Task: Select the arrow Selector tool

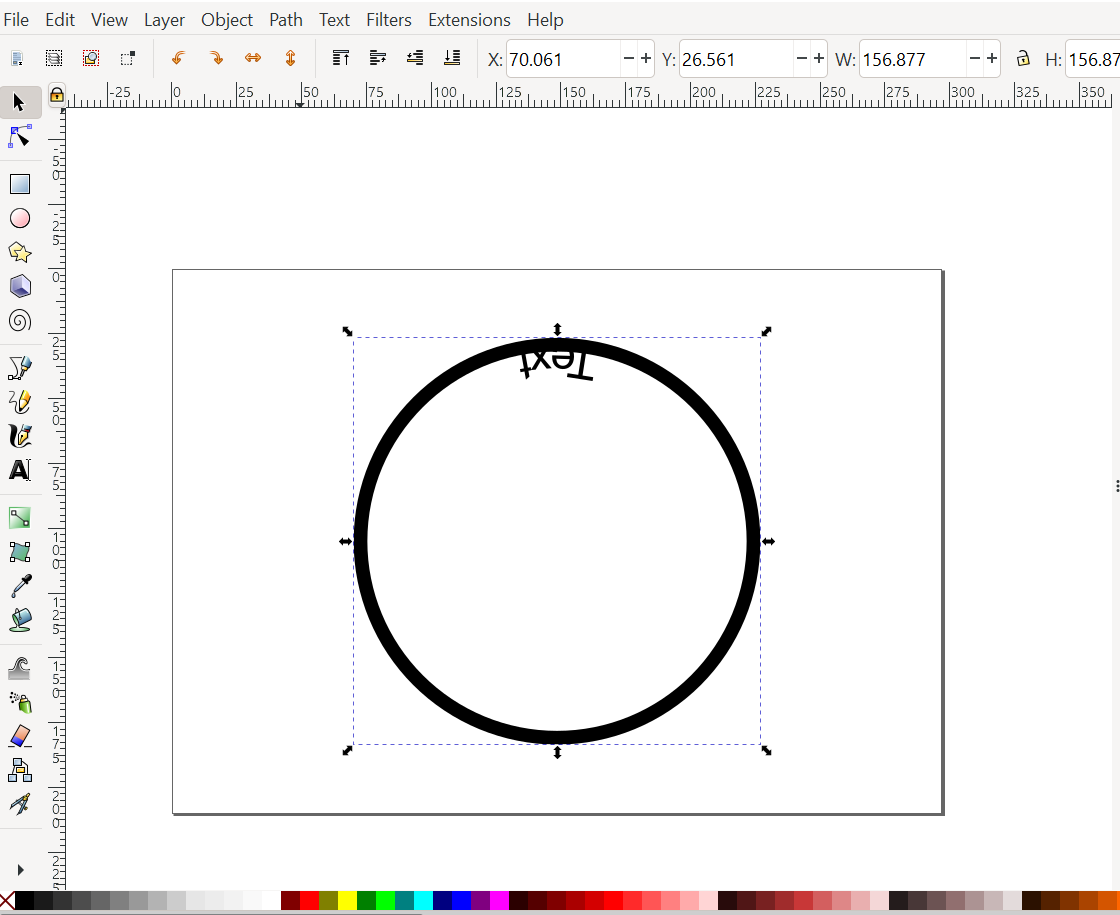Action: pos(20,102)
